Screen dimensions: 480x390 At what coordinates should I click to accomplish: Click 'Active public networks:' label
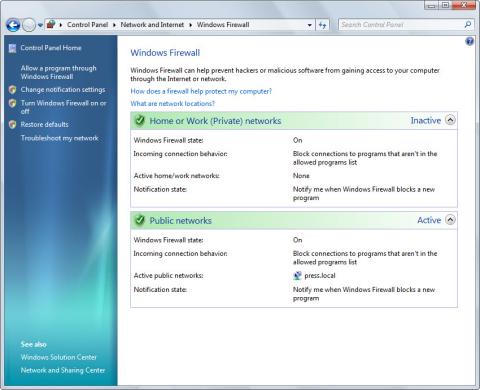pyautogui.click(x=168, y=276)
